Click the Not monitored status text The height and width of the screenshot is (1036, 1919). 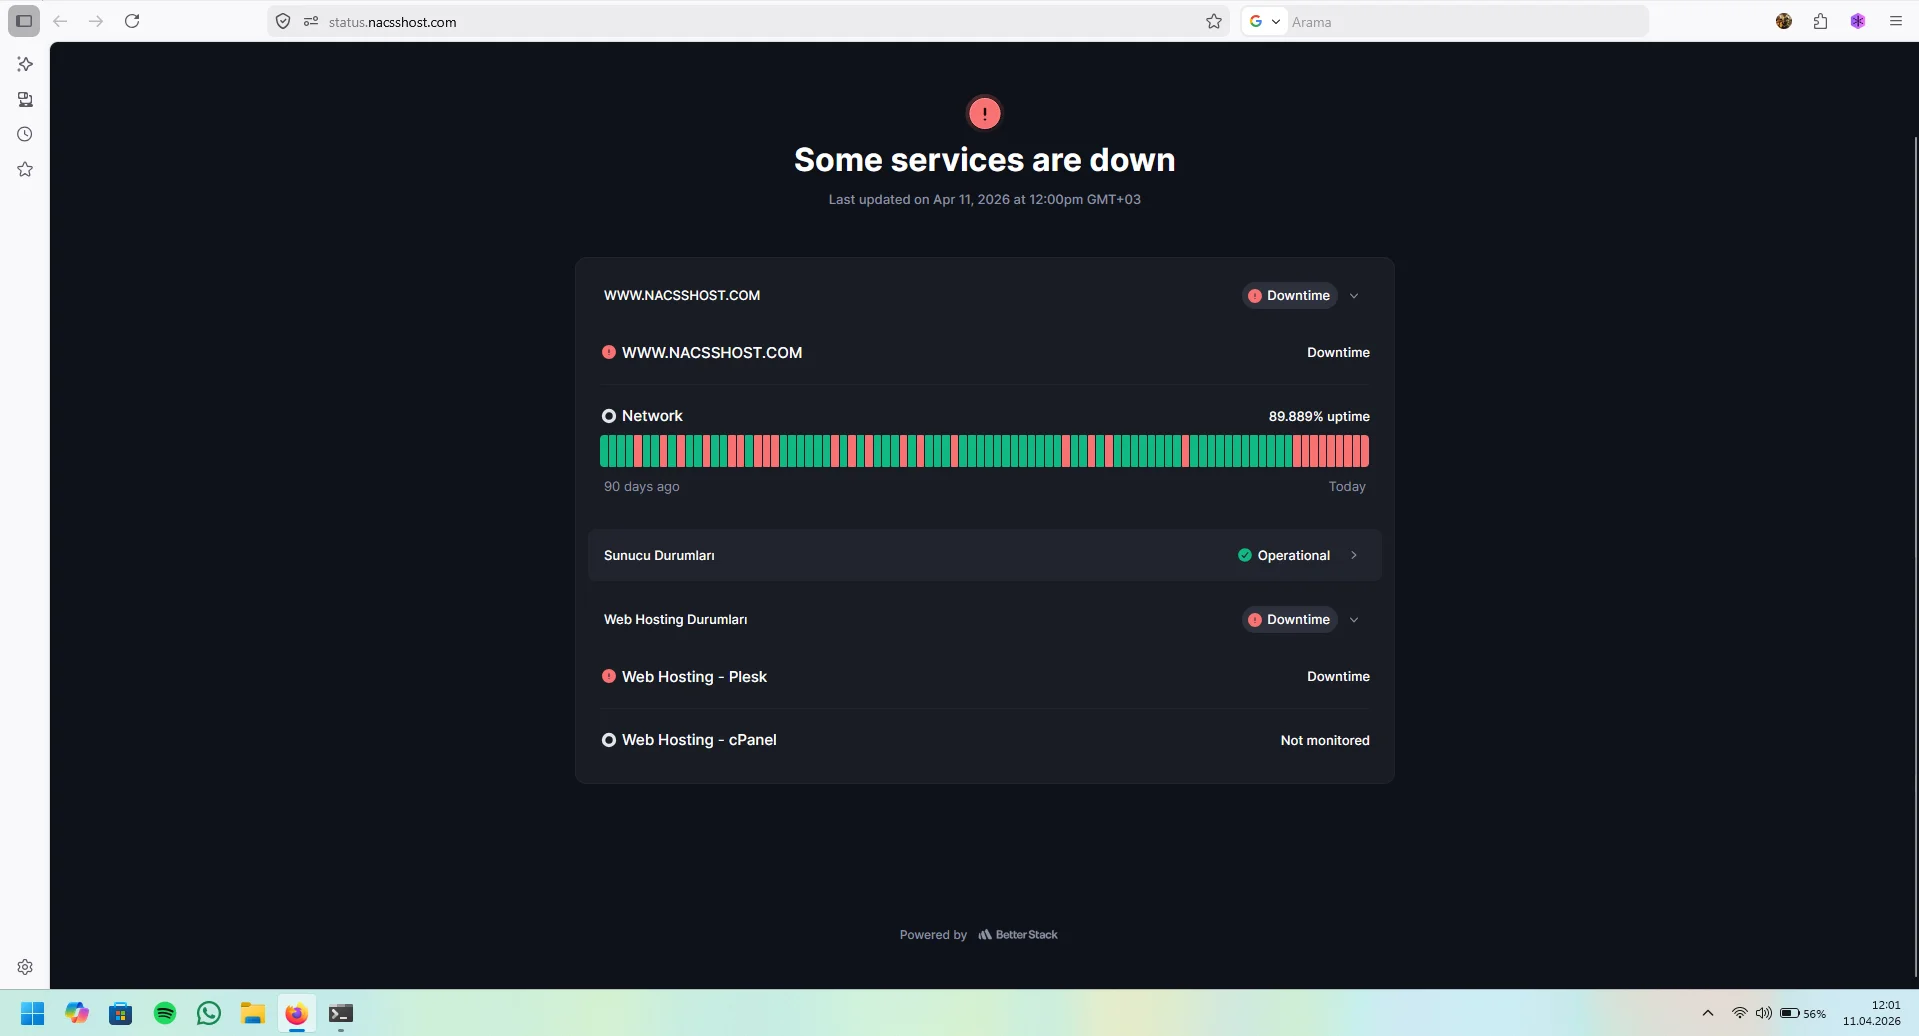1325,740
